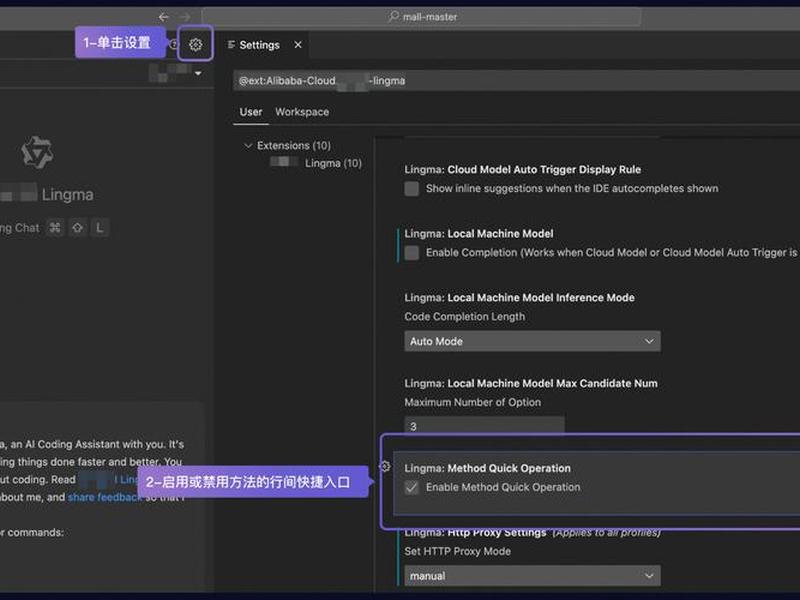Enable Local Machine Model completion checkbox
The image size is (800, 600).
pos(412,253)
